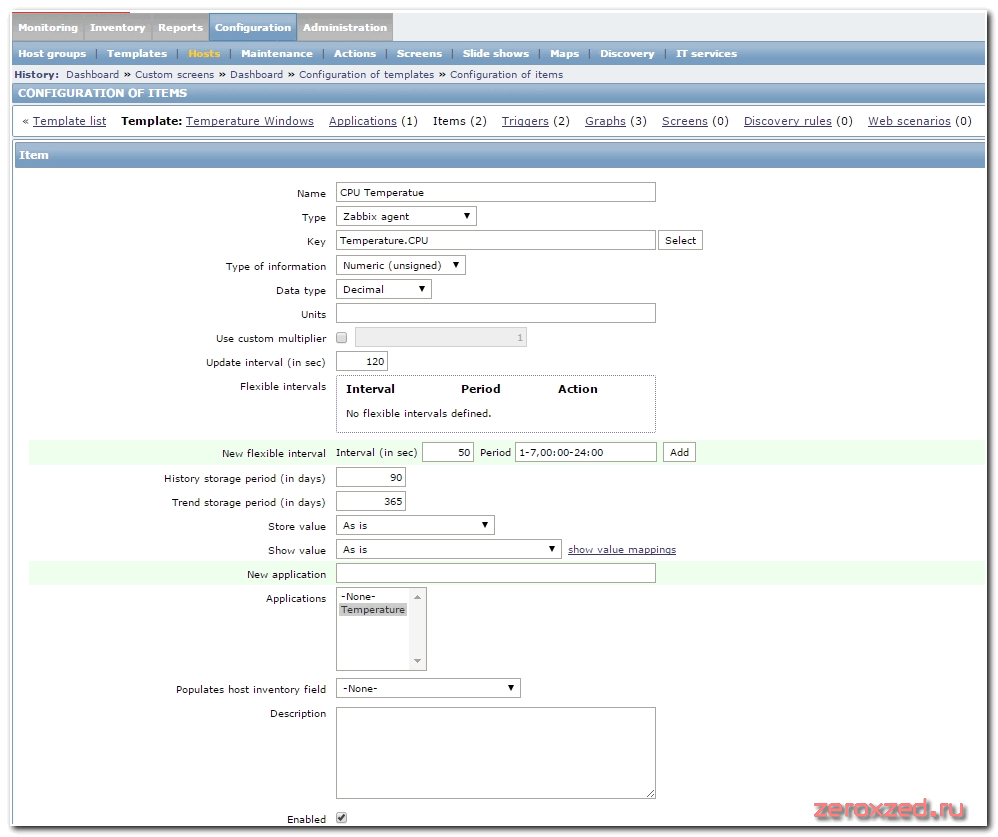Uncheck the Enabled checkbox
The image size is (998, 837).
(342, 818)
